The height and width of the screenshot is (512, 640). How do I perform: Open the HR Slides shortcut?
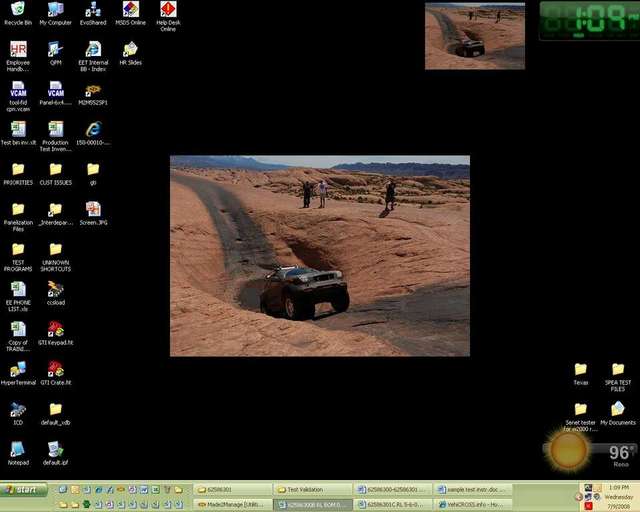tap(131, 53)
